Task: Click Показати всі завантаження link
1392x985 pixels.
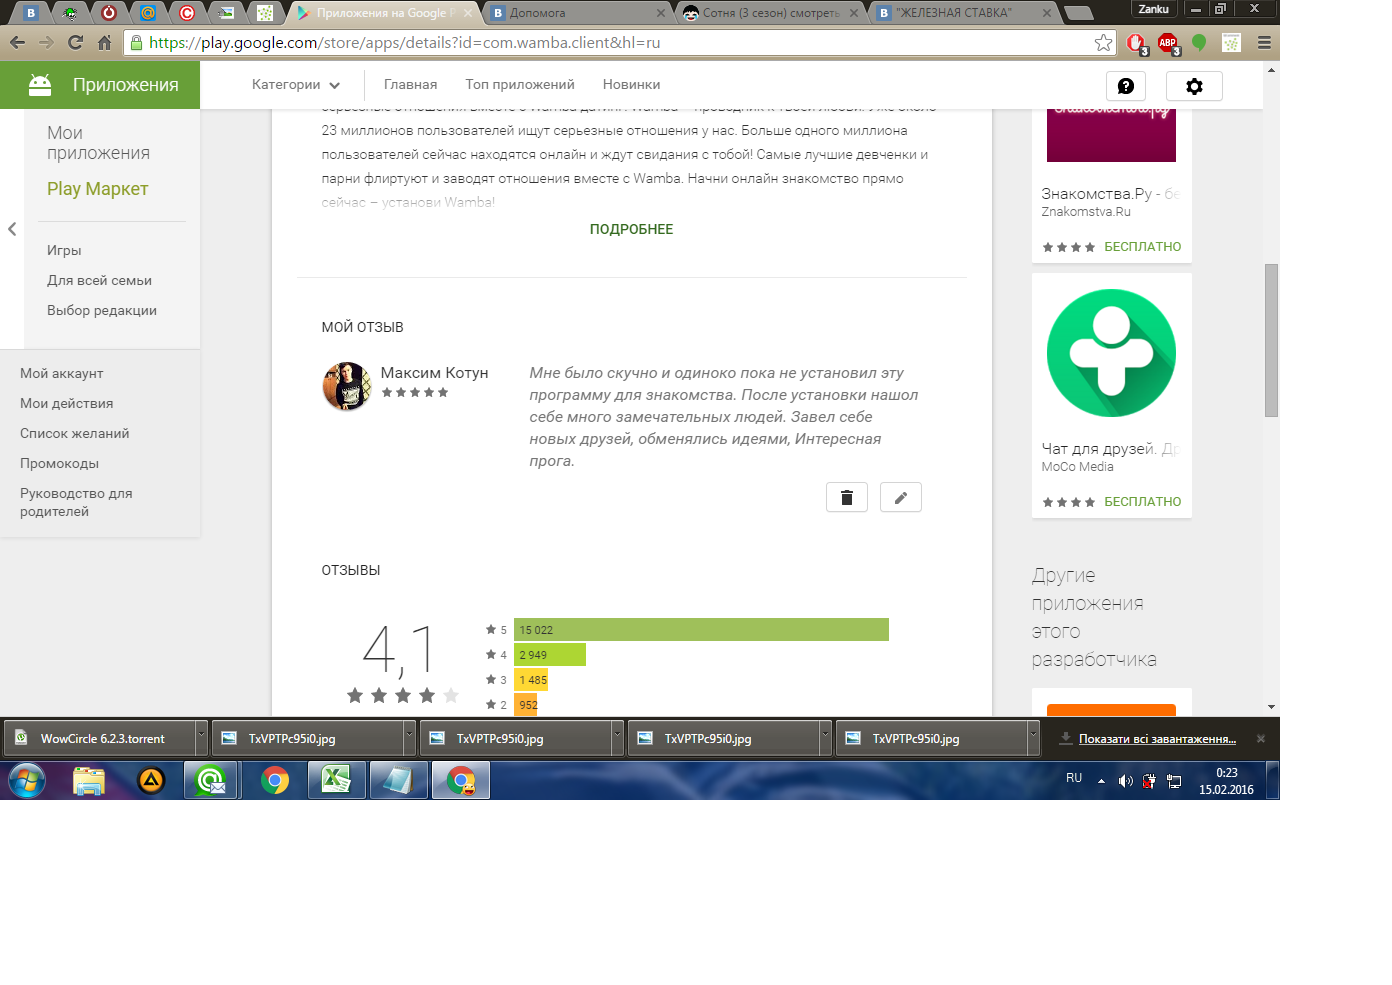Action: 1157,739
